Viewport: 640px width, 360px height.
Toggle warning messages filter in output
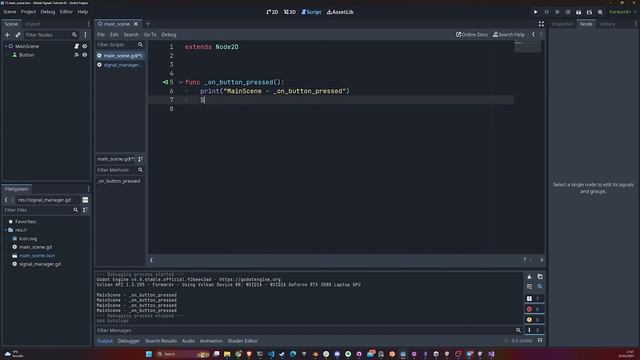(x=534, y=320)
